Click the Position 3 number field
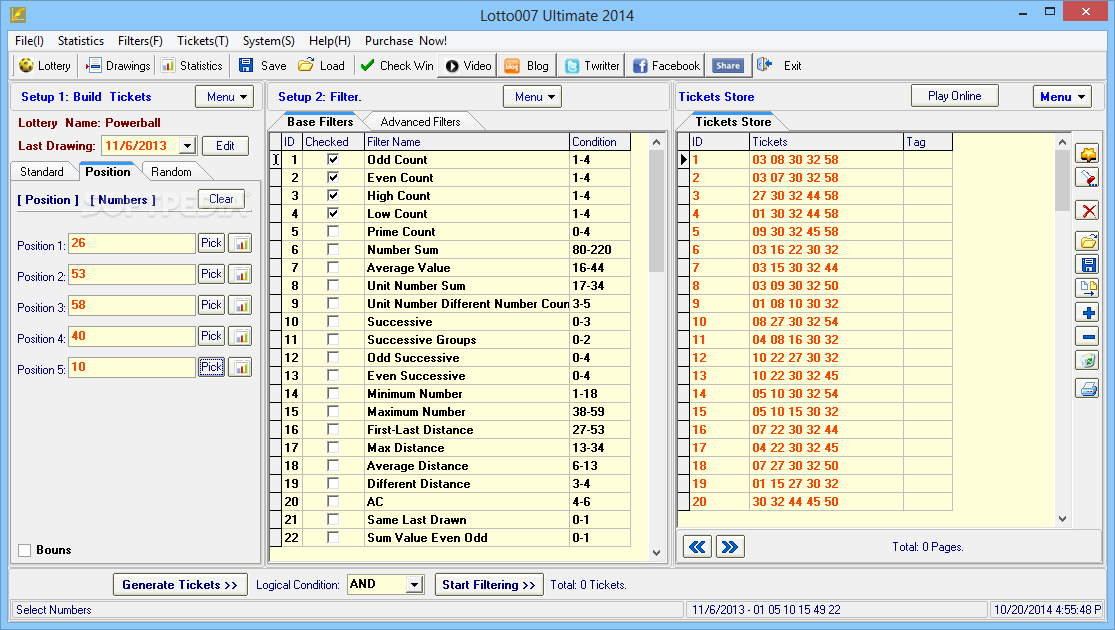 [x=132, y=306]
